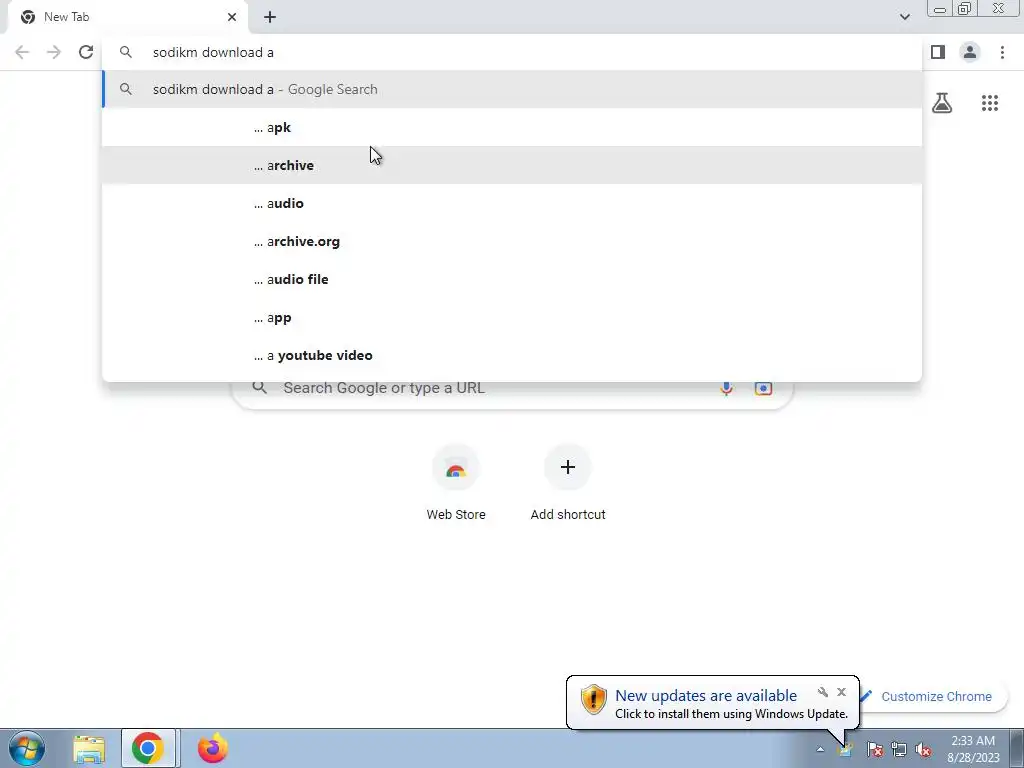
Task: Click the Chrome taskbar icon
Action: tap(148, 749)
